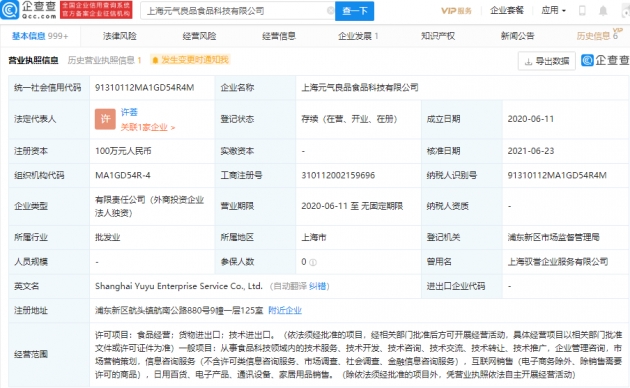Click the 经营范围 business scope paragraph
Viewport: 630px width, 388px height.
coord(358,355)
